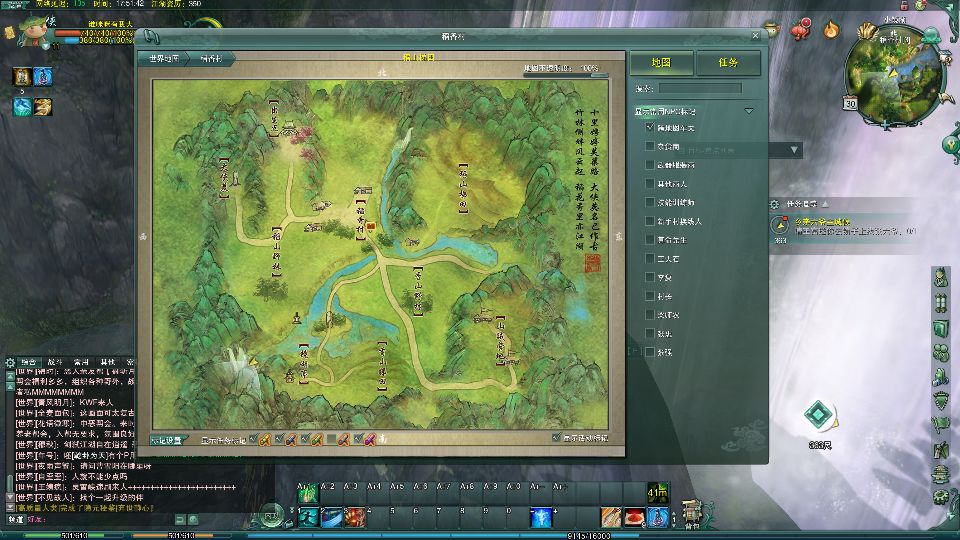
Task: Toggle the purple scroll quest marker checkbox
Action: click(x=358, y=439)
